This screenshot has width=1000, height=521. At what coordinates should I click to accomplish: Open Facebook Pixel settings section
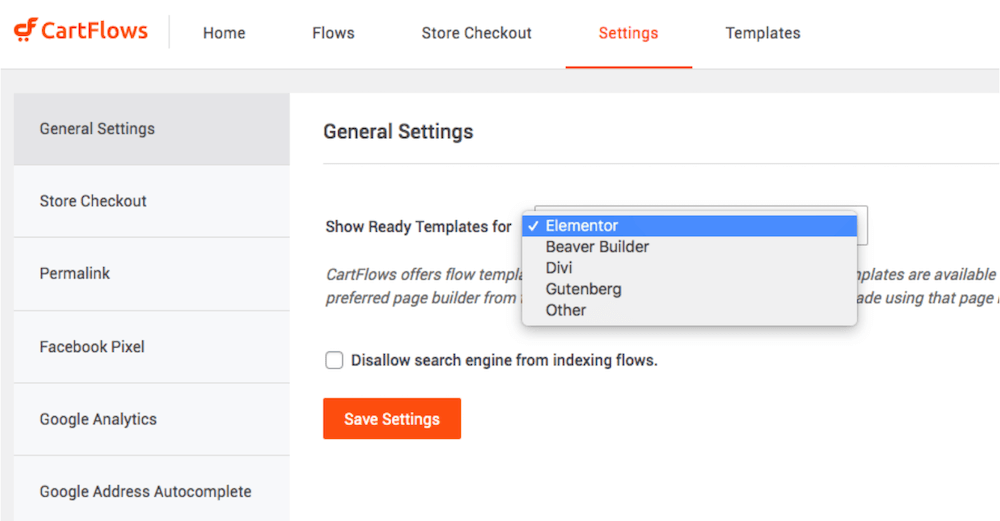point(152,347)
